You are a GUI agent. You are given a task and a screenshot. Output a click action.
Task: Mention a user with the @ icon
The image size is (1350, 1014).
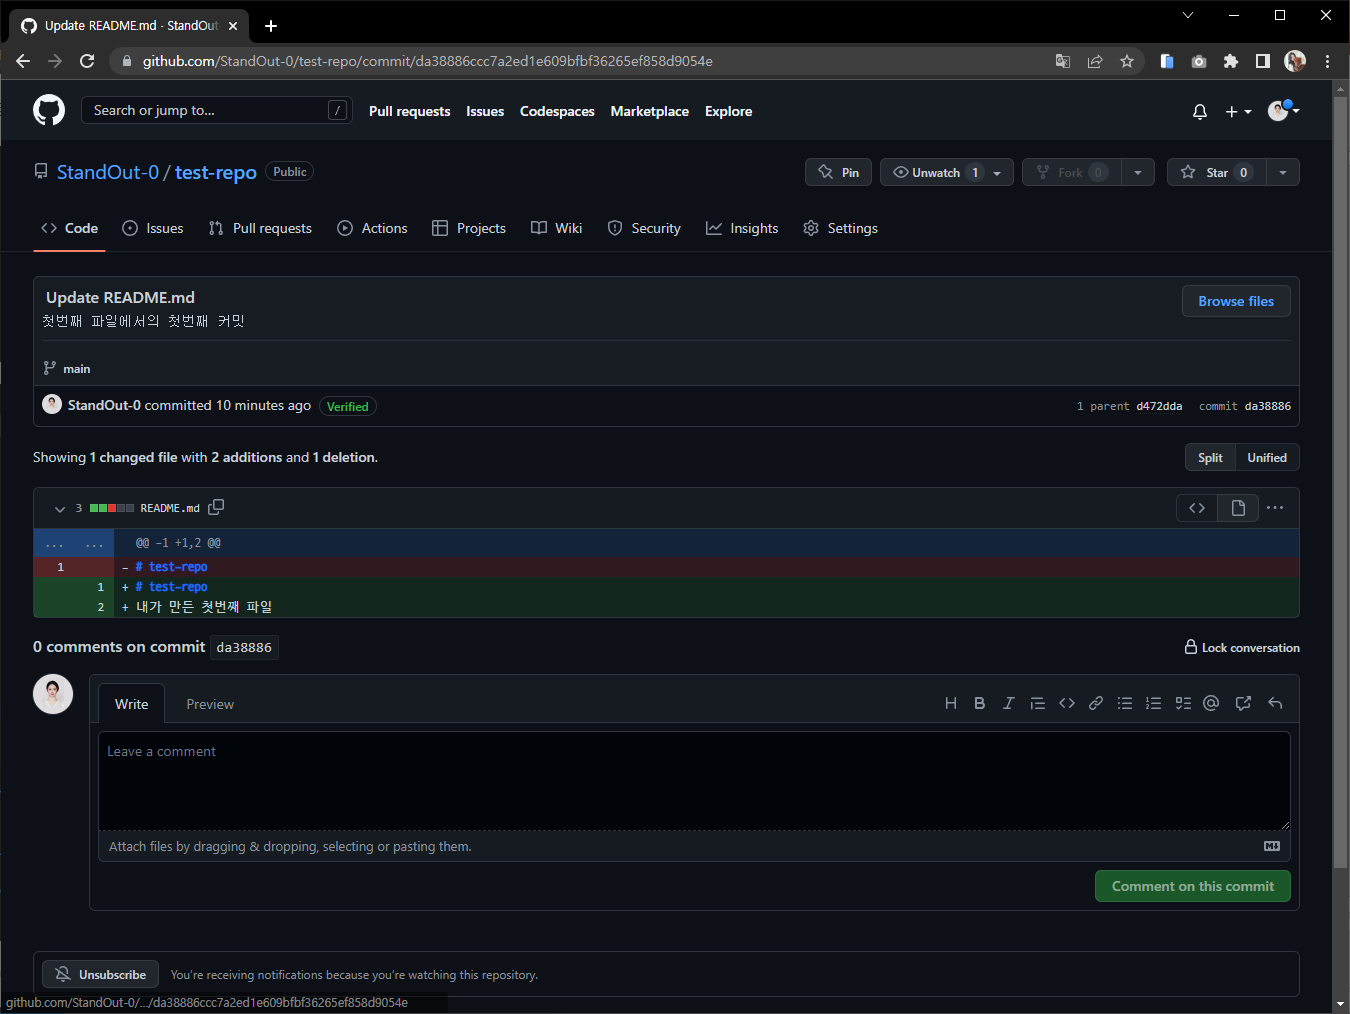[1211, 703]
